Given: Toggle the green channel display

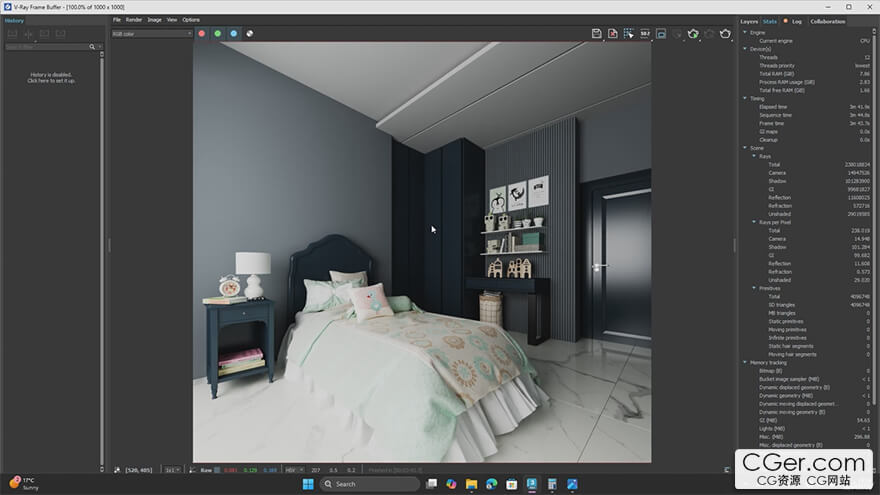Looking at the screenshot, I should 217,33.
